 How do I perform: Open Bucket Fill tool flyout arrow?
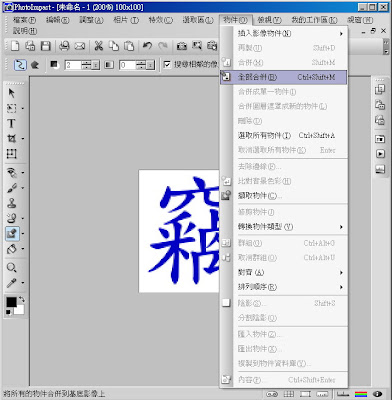coord(23,249)
